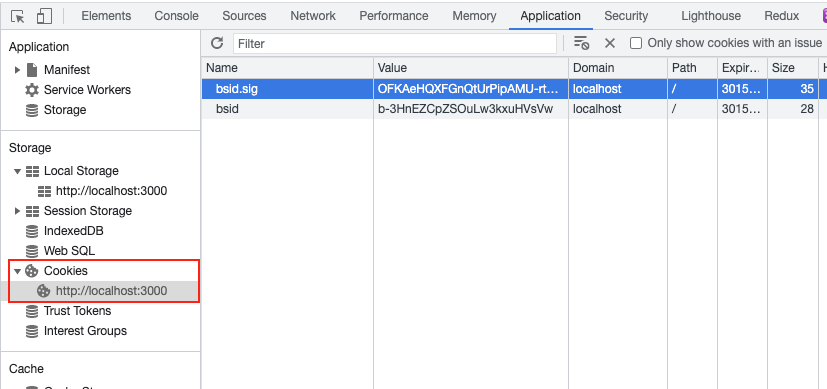Image resolution: width=827 pixels, height=389 pixels.
Task: Refresh the cookies table
Action: pyautogui.click(x=217, y=43)
